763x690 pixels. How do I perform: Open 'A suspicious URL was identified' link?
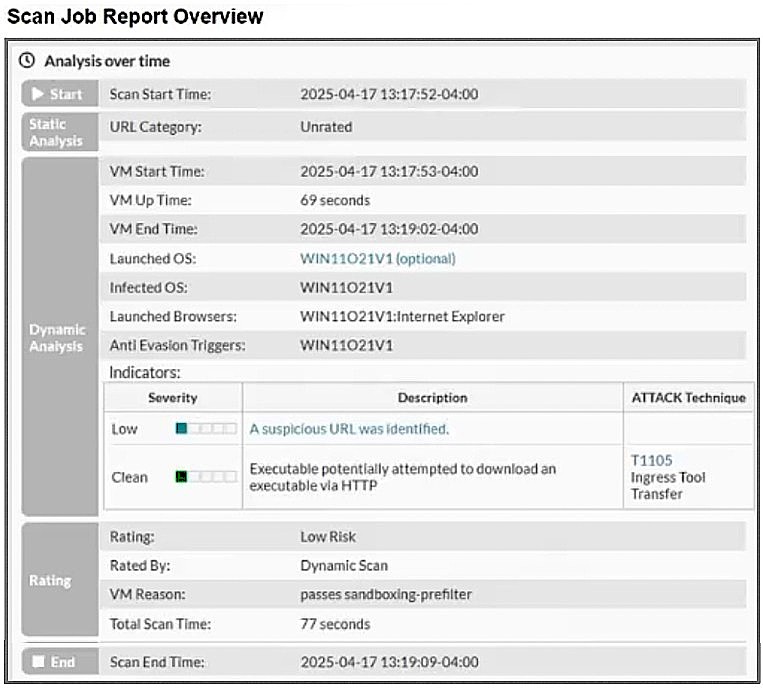coord(349,429)
